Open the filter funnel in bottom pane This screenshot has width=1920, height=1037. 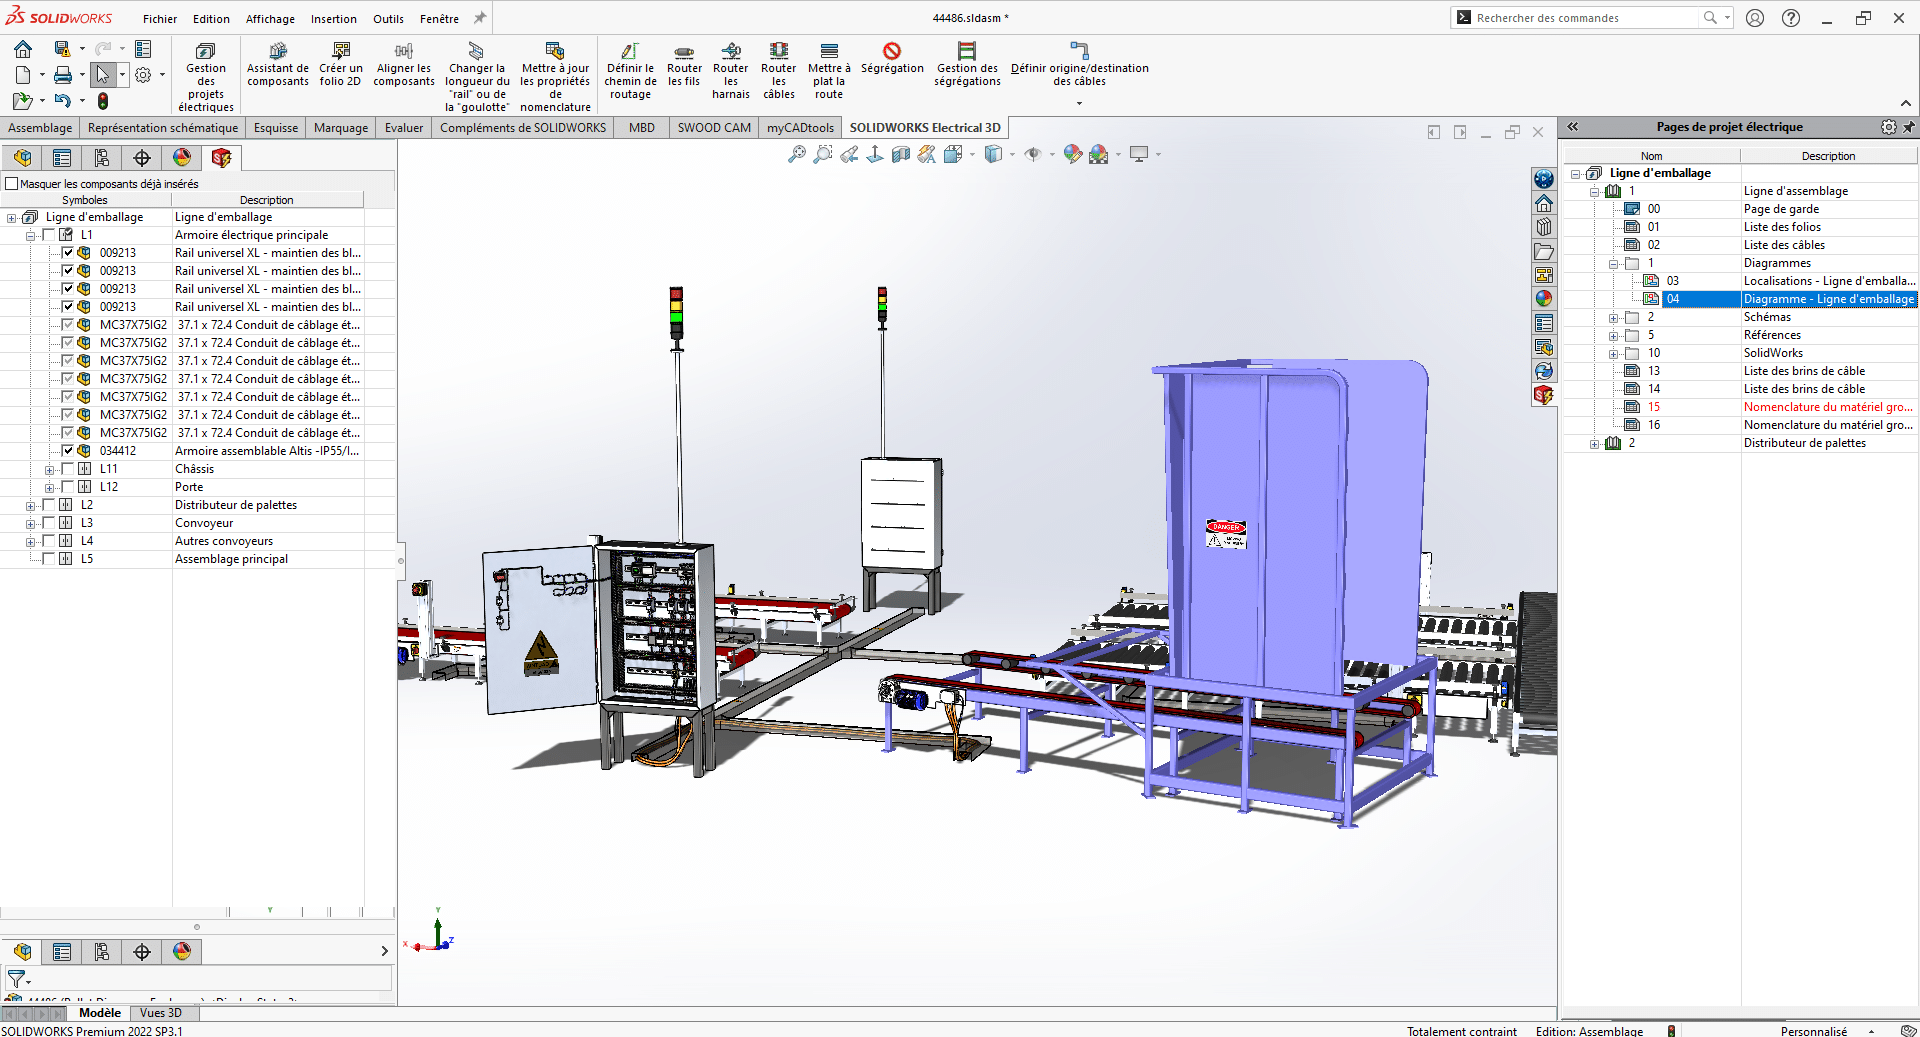click(17, 979)
